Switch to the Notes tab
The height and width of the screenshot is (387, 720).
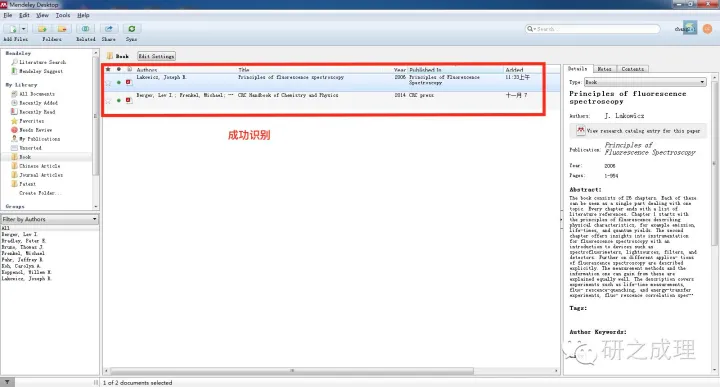tap(604, 69)
